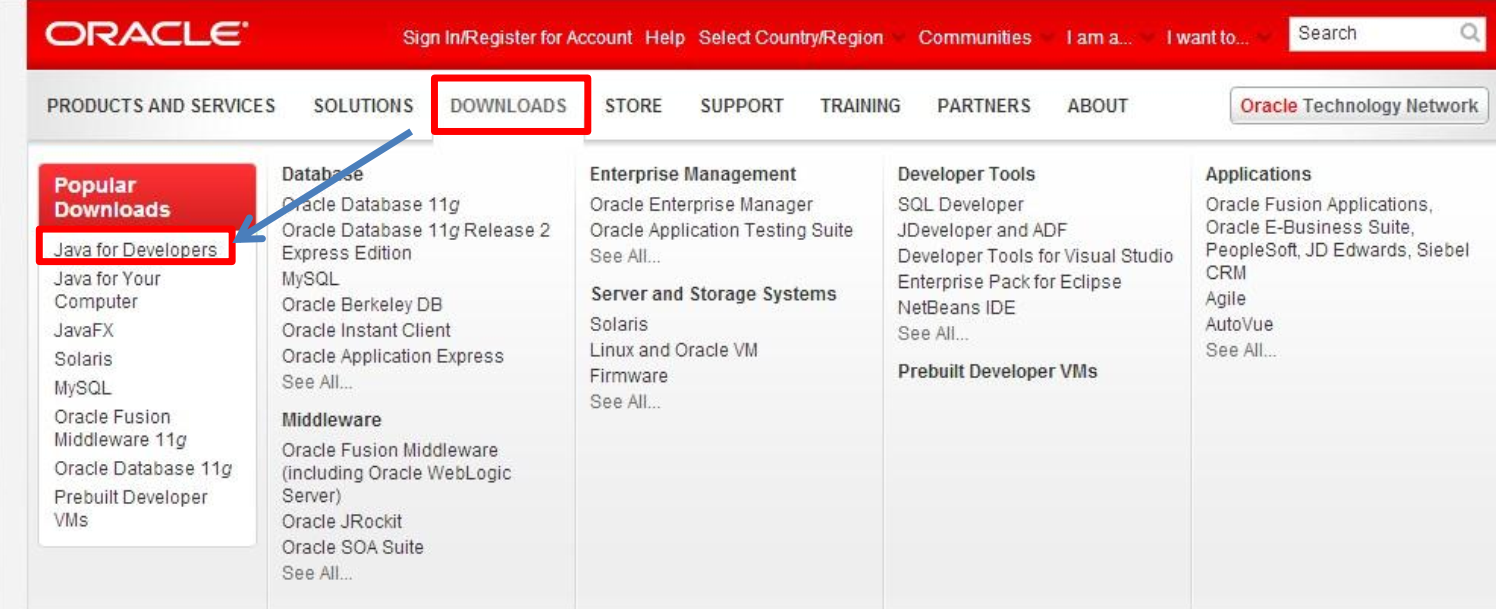Open Prebuilt Developer VMs popular link
Image resolution: width=1496 pixels, height=609 pixels.
click(x=130, y=509)
